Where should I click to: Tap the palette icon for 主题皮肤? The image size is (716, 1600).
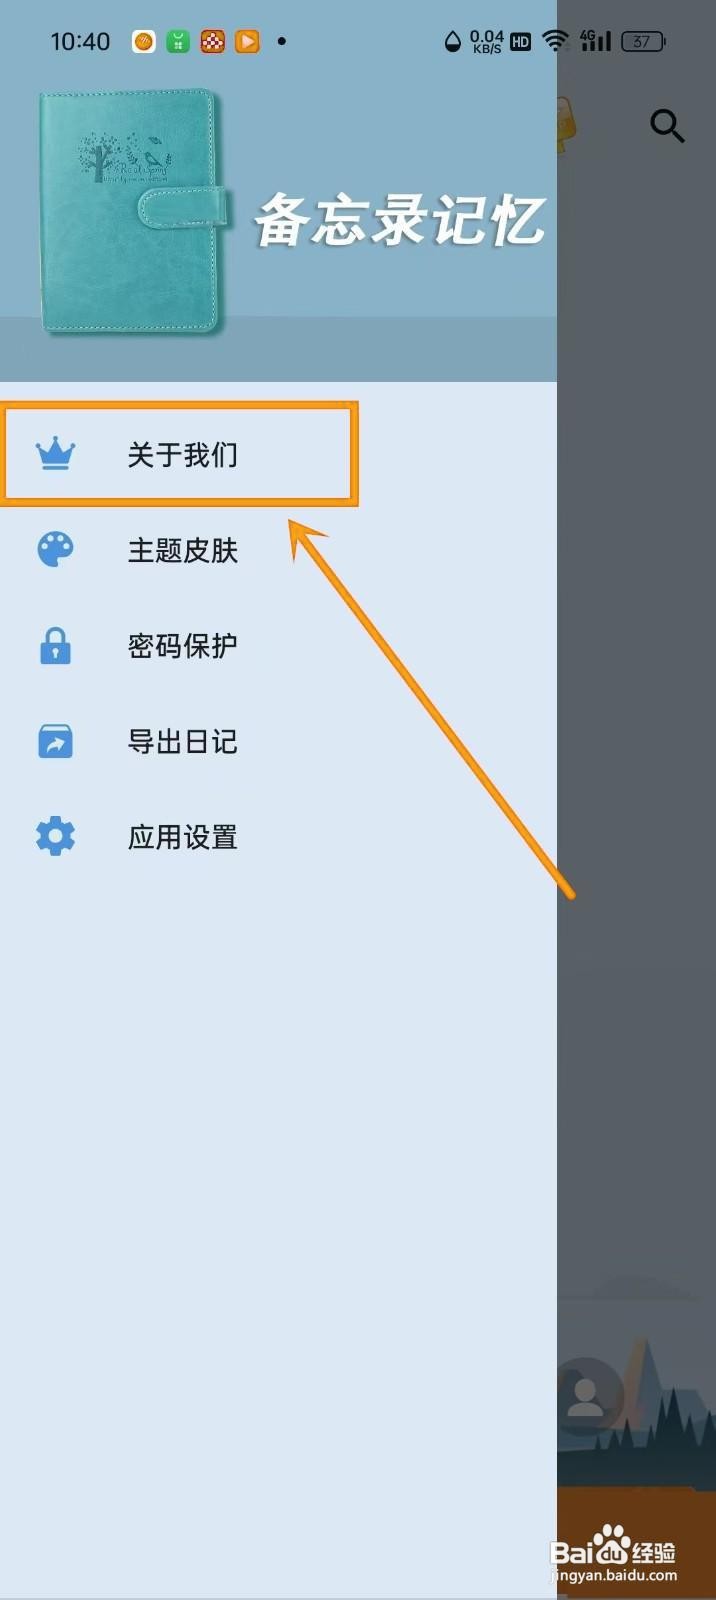tap(55, 549)
